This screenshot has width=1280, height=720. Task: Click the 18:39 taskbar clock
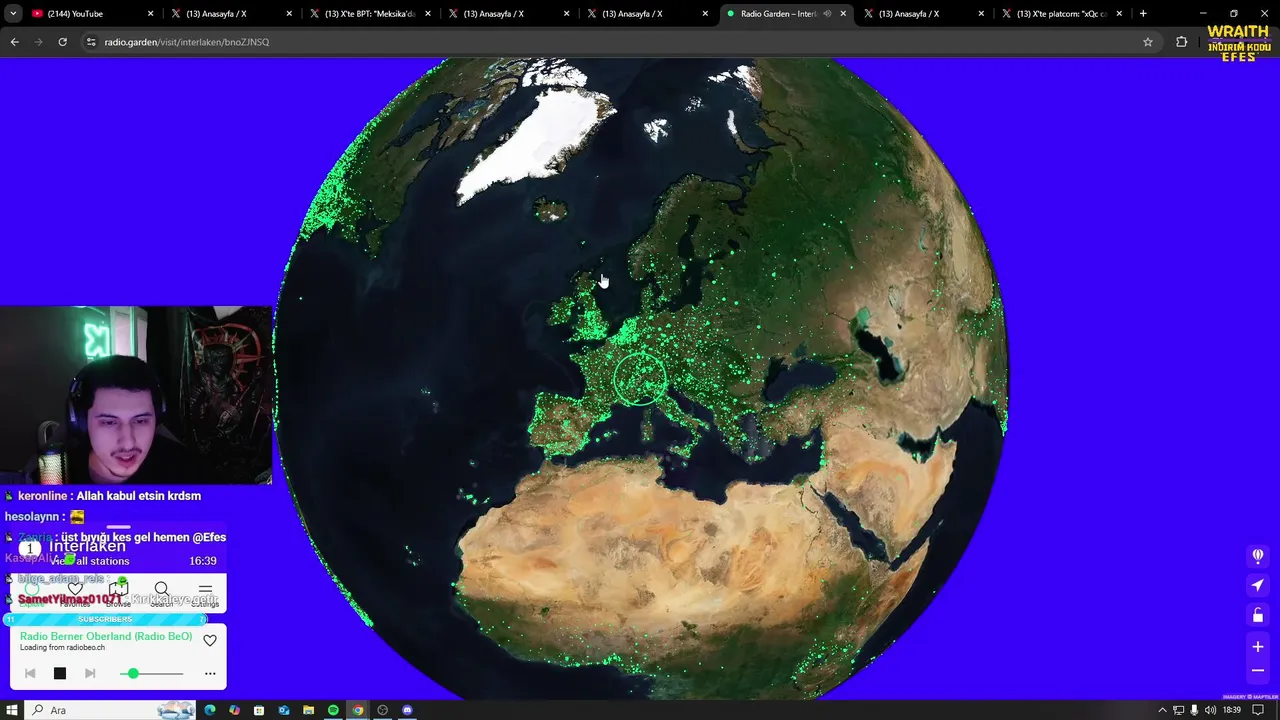tap(1232, 710)
